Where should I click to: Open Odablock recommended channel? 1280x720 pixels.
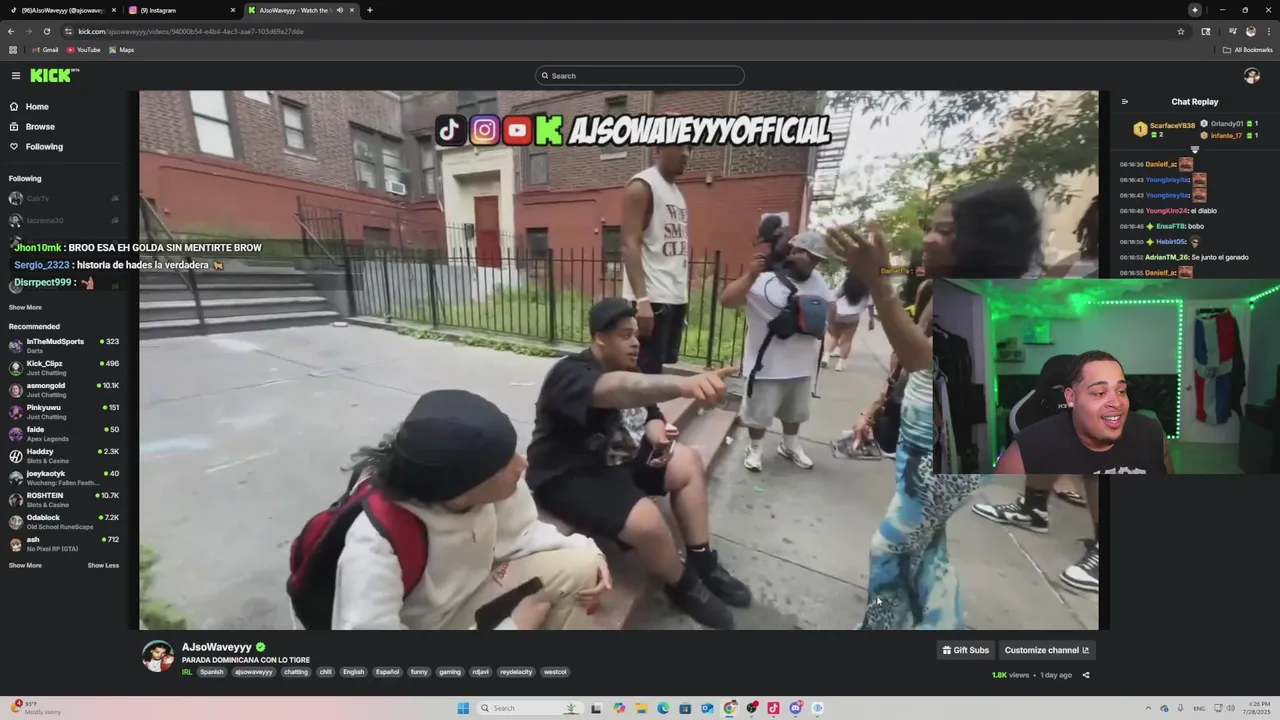coord(64,522)
